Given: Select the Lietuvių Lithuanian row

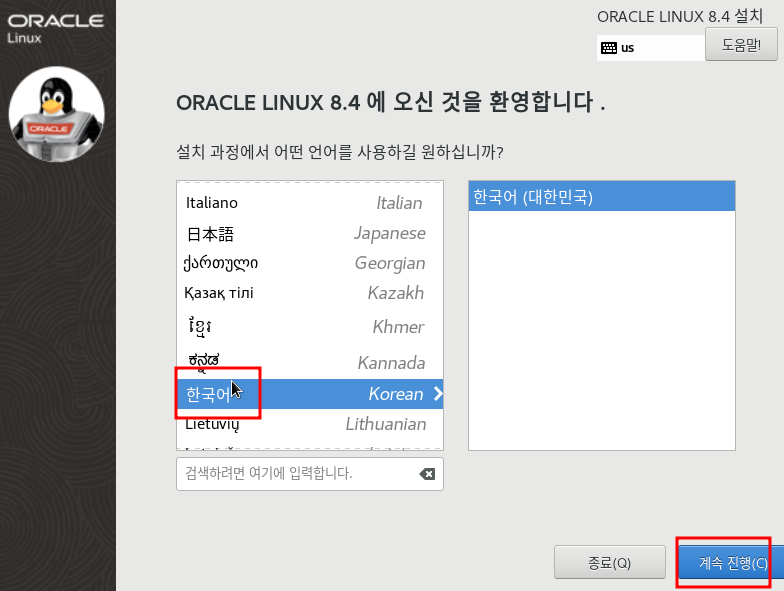Looking at the screenshot, I should (x=310, y=424).
